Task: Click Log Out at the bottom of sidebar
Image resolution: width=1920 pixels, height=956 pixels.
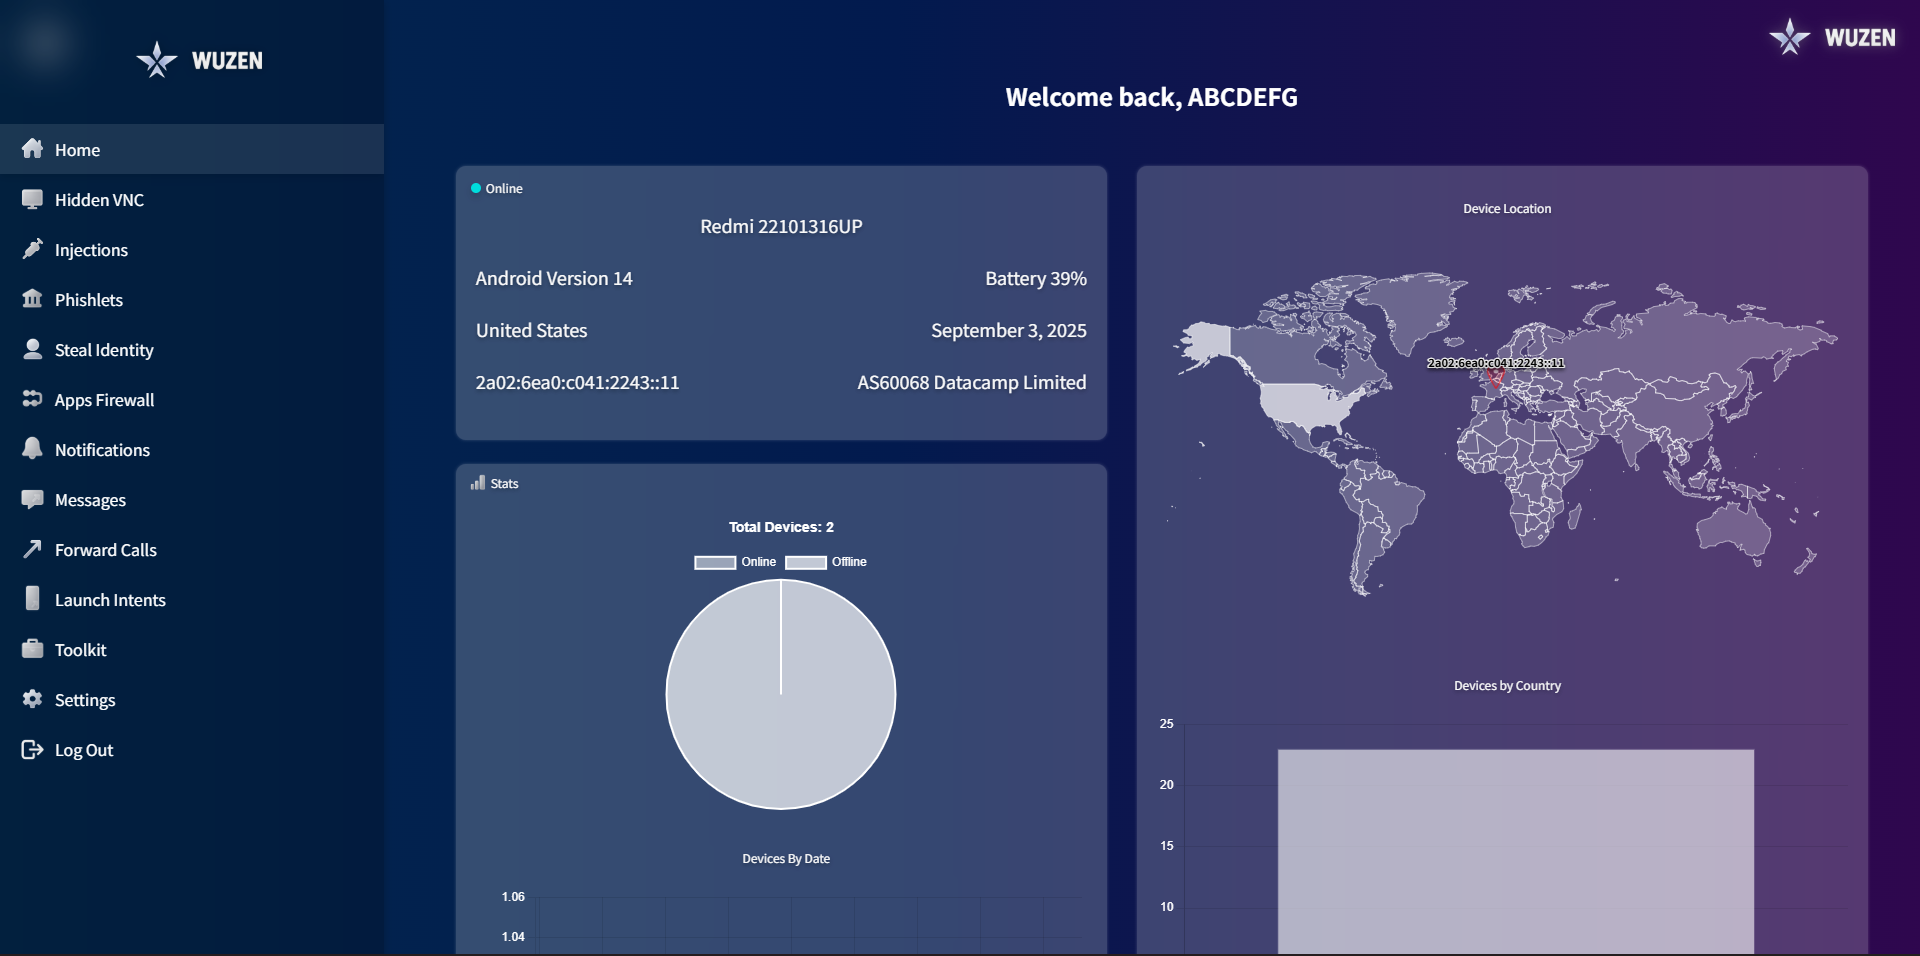Action: pos(83,749)
